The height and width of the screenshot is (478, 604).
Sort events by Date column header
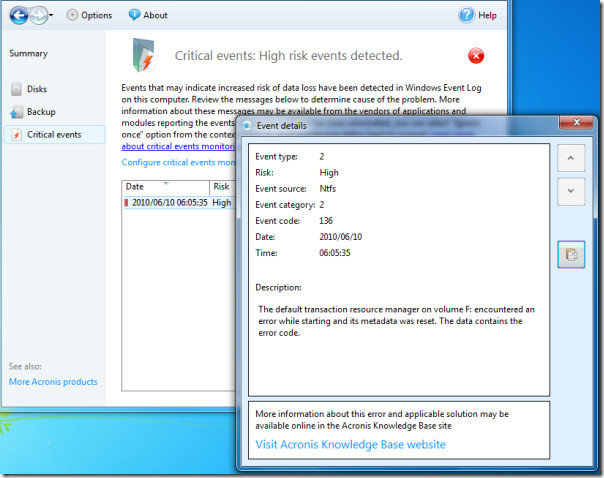pyautogui.click(x=166, y=187)
